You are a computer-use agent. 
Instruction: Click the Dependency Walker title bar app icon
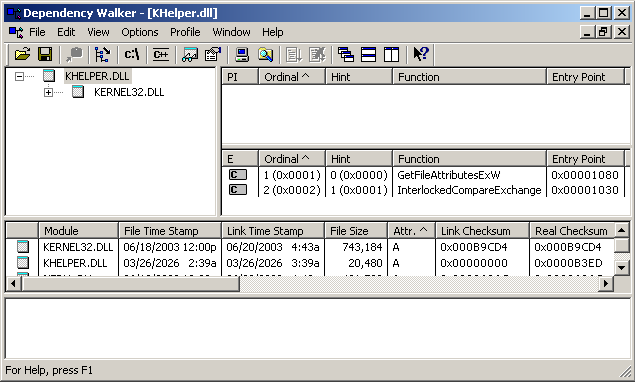(x=14, y=13)
